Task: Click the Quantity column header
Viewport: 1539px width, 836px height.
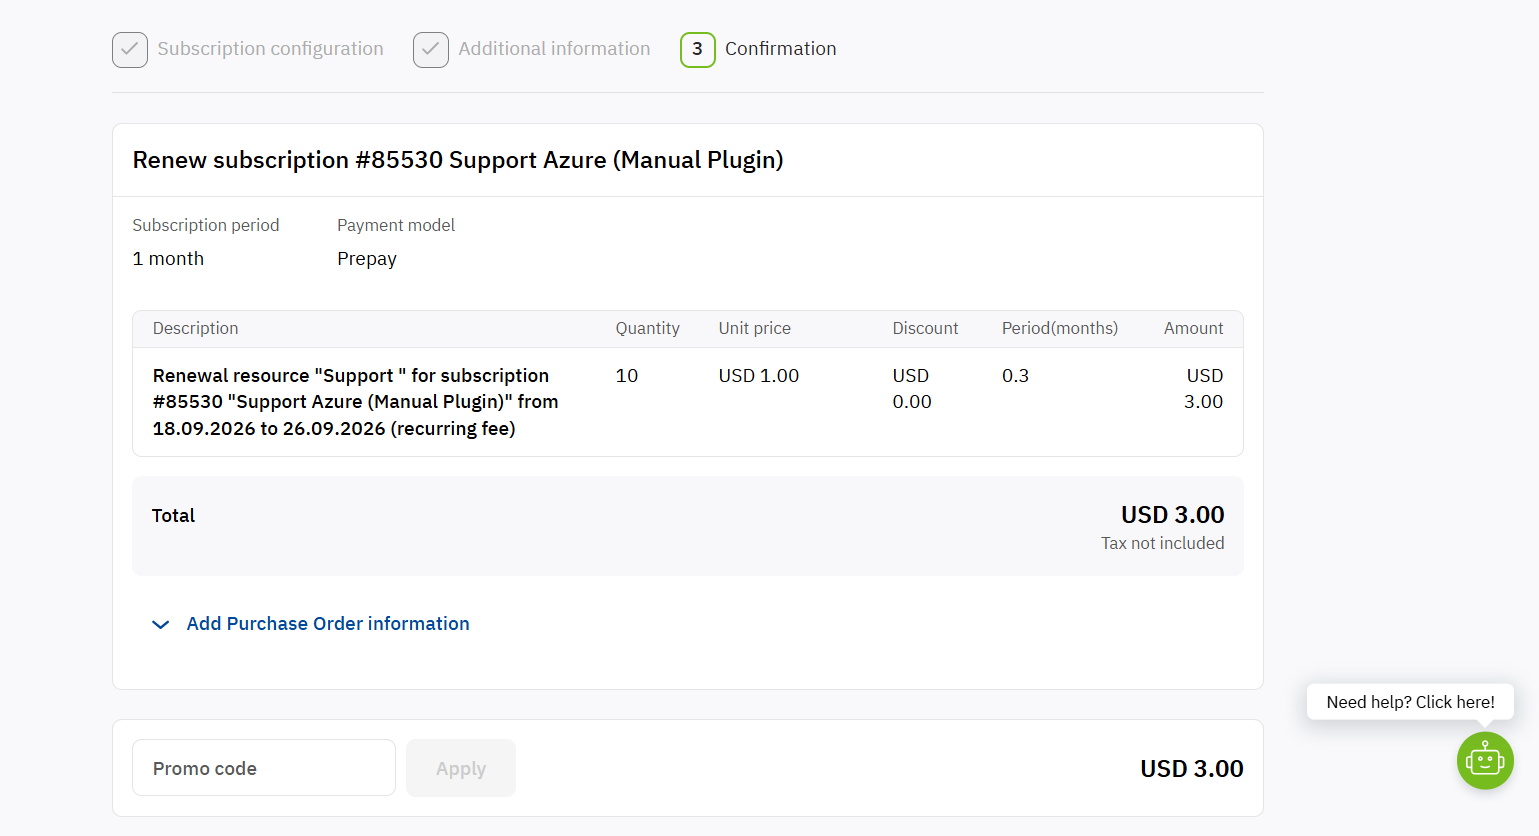Action: (647, 328)
